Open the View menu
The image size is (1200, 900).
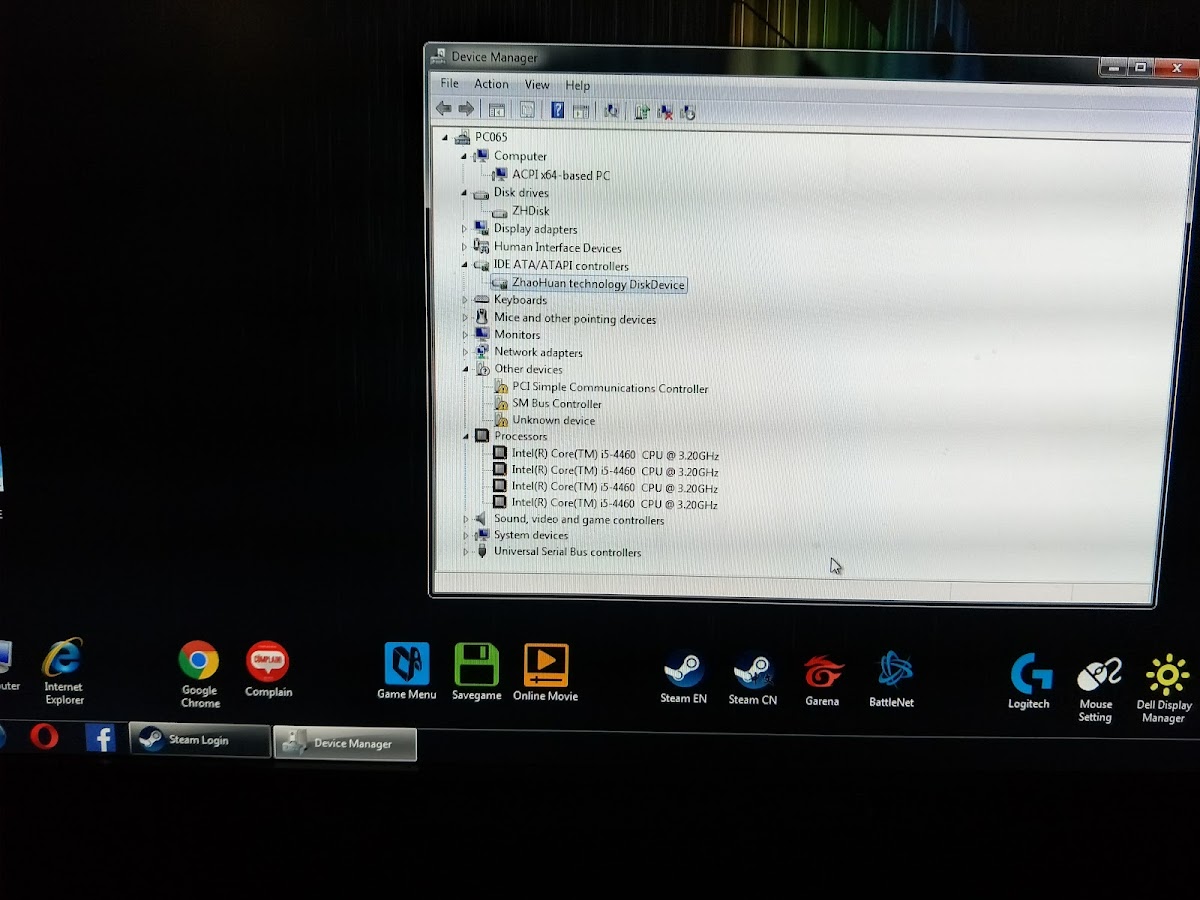click(537, 85)
